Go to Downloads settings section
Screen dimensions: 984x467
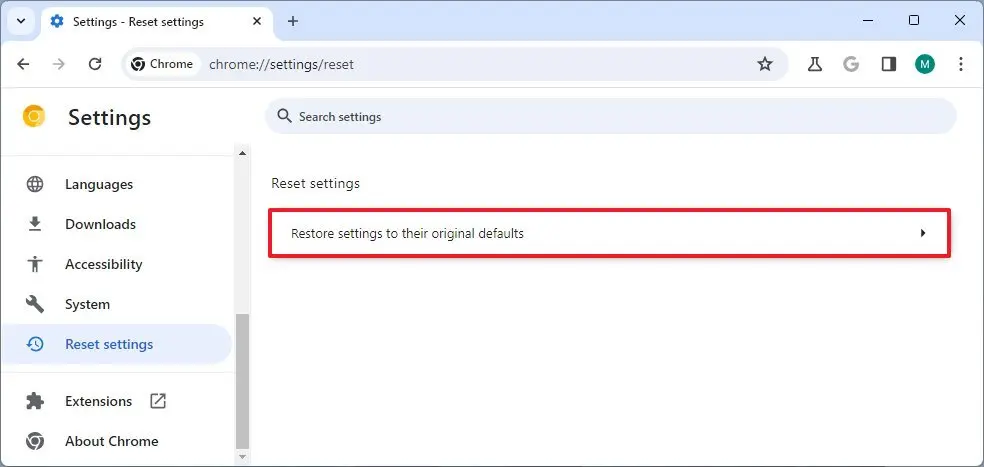tap(100, 224)
